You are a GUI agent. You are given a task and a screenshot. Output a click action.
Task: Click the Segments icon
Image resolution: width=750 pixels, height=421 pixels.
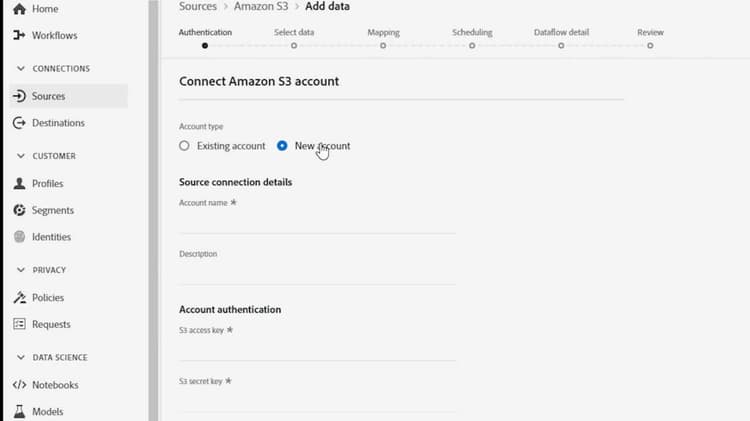click(20, 210)
